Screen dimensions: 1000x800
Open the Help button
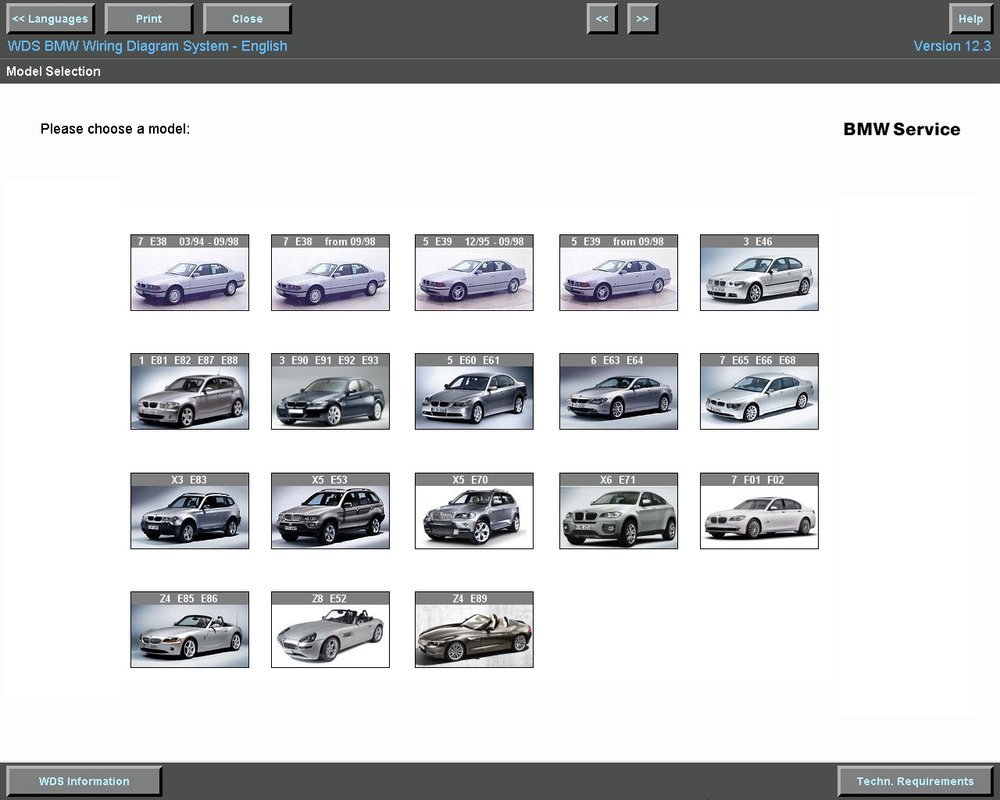click(x=971, y=19)
